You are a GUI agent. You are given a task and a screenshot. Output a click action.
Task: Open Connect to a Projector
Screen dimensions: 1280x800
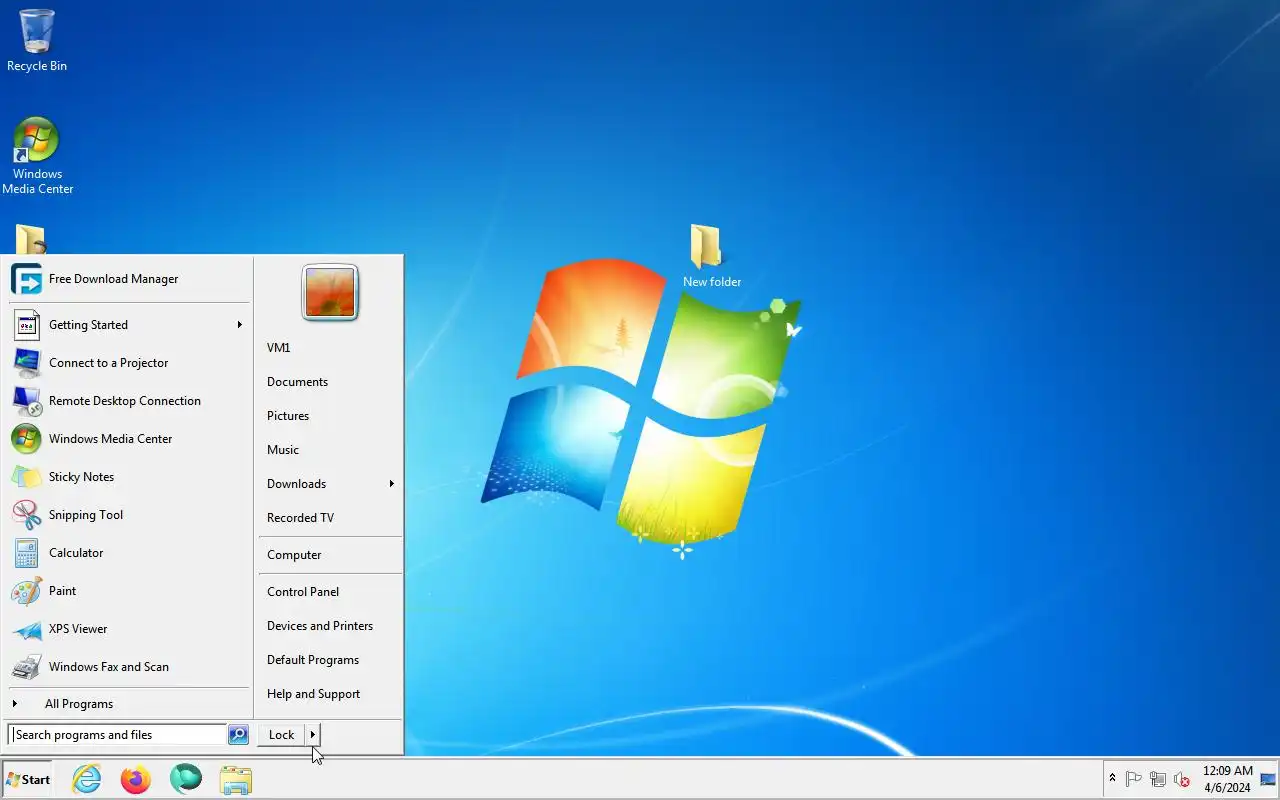point(129,363)
